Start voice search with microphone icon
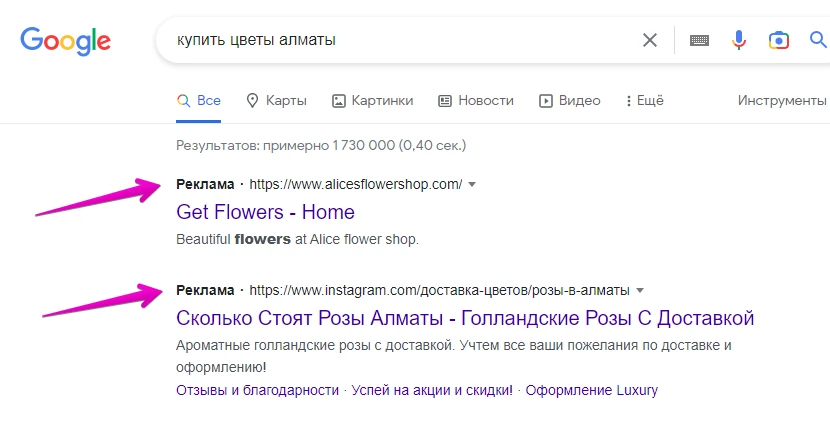The image size is (830, 430). click(x=738, y=40)
